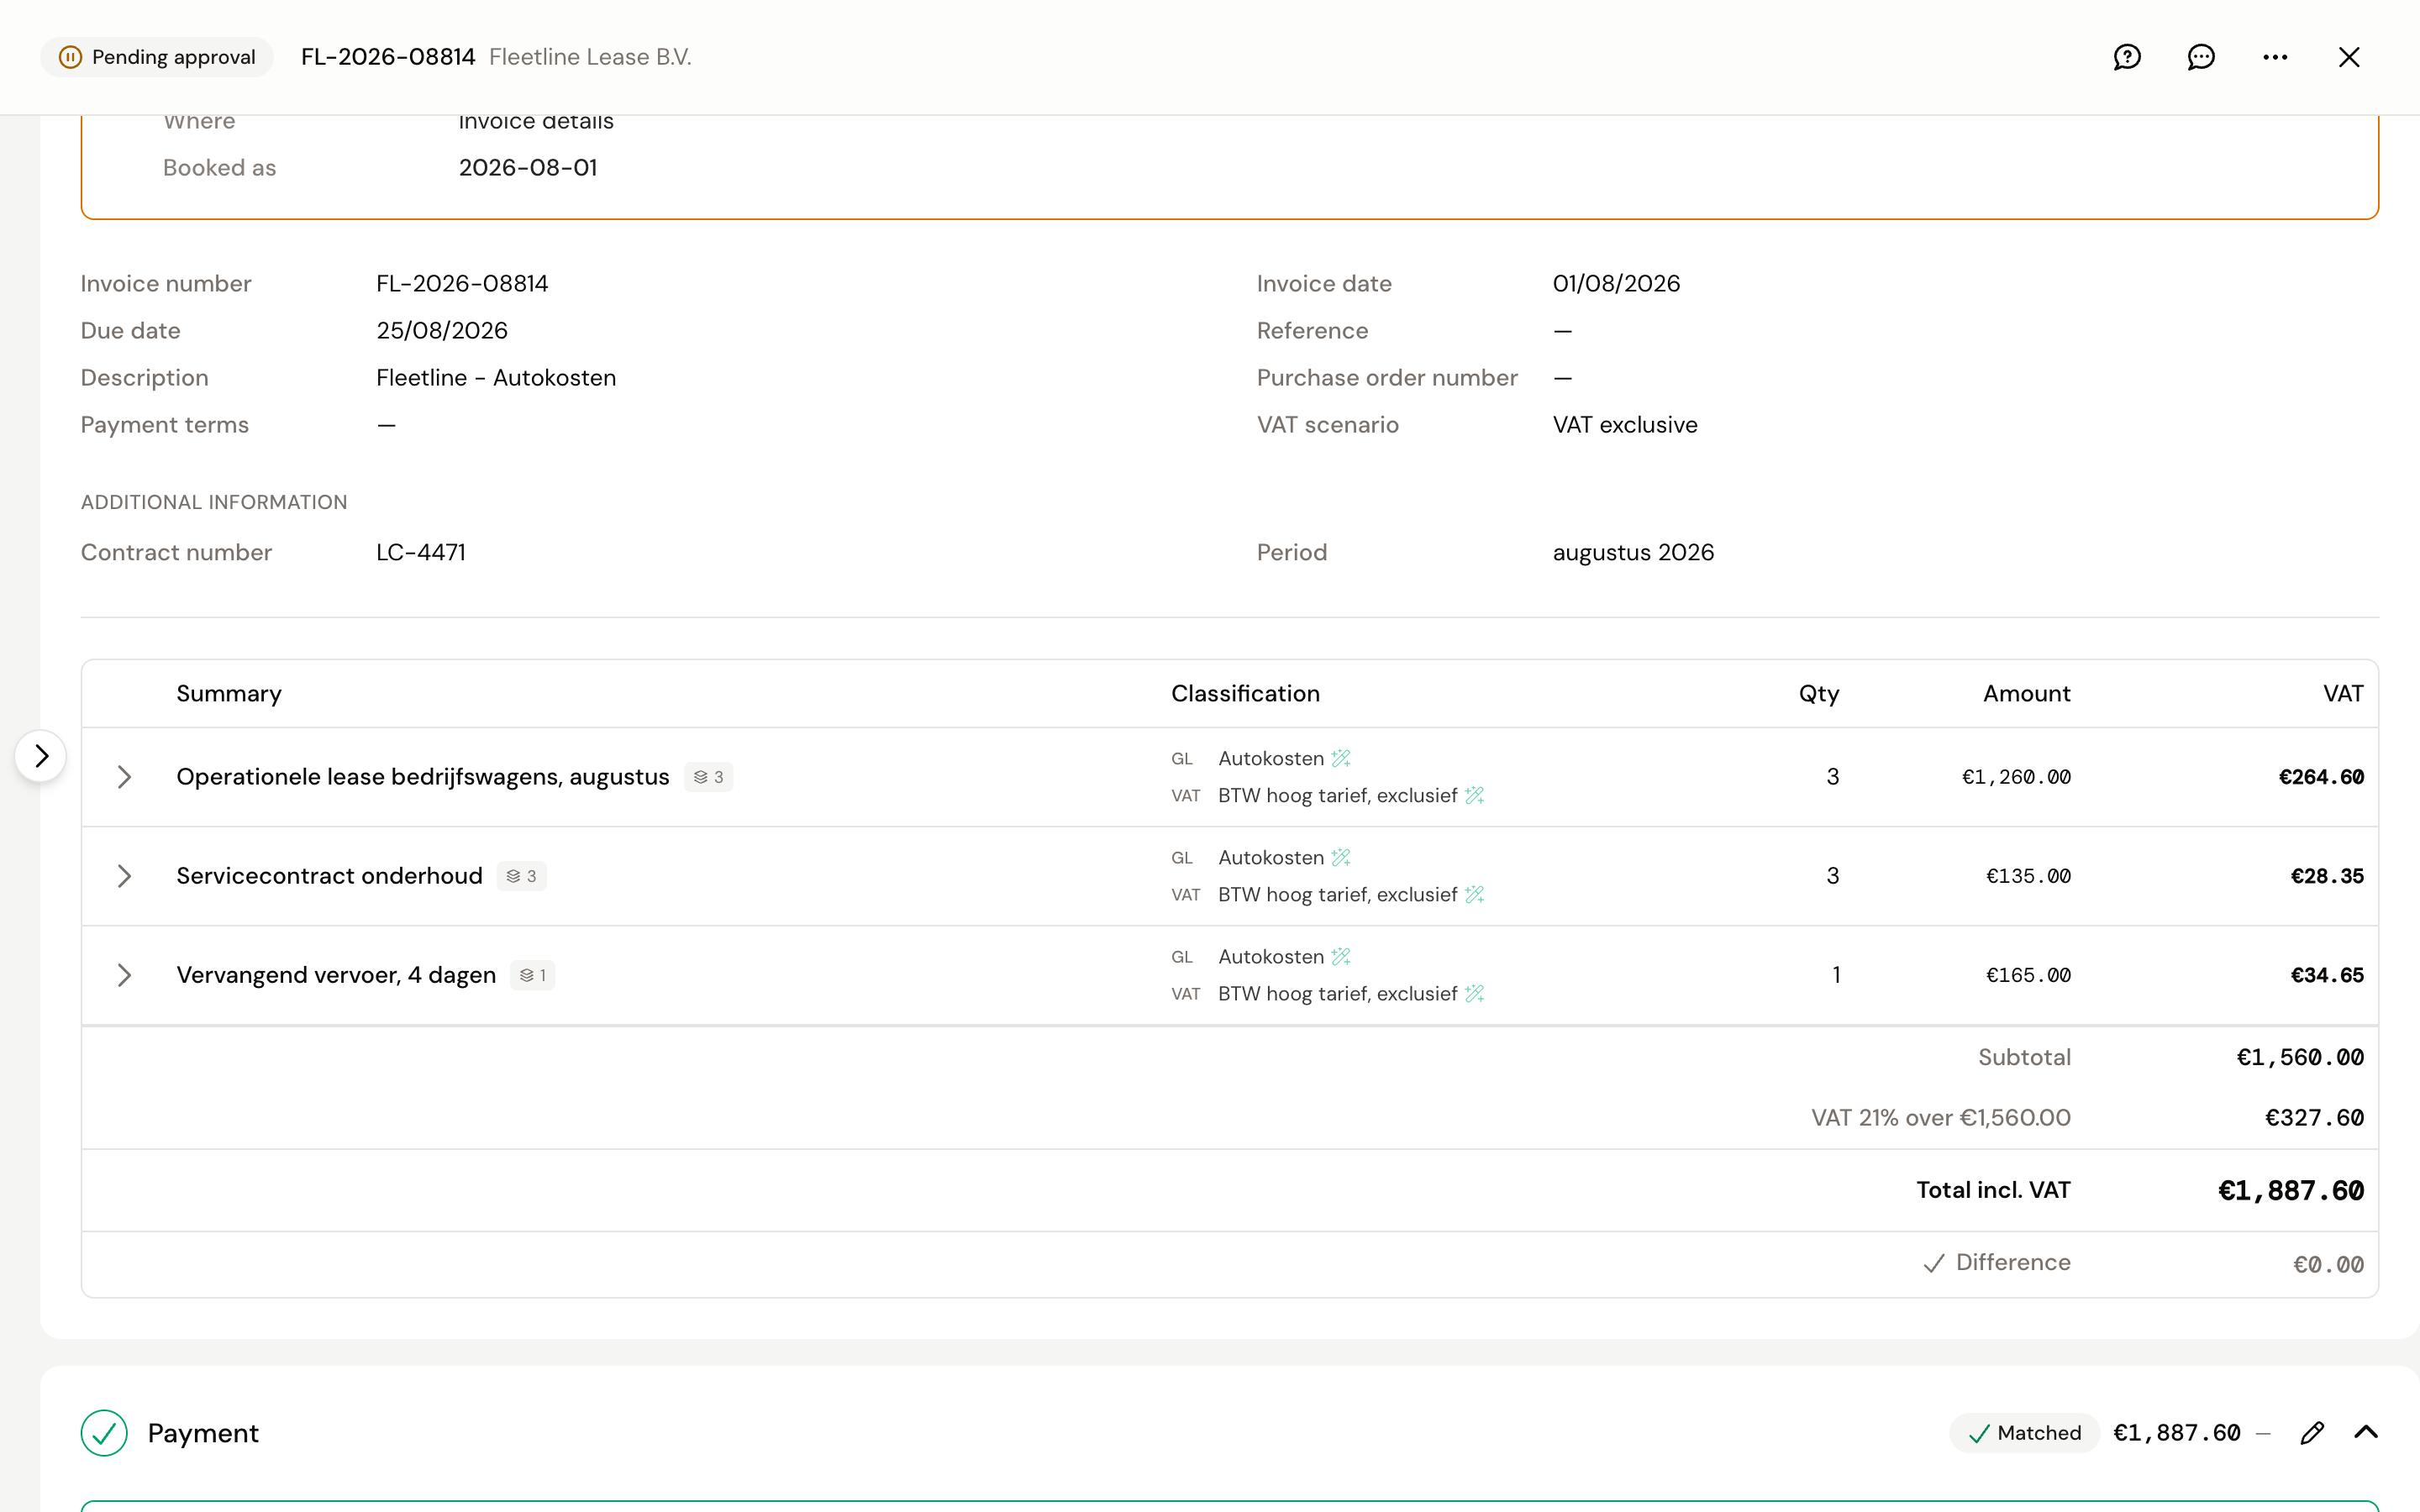Image resolution: width=2420 pixels, height=1512 pixels.
Task: Click the description Fleetline - Autokosten
Action: point(496,378)
